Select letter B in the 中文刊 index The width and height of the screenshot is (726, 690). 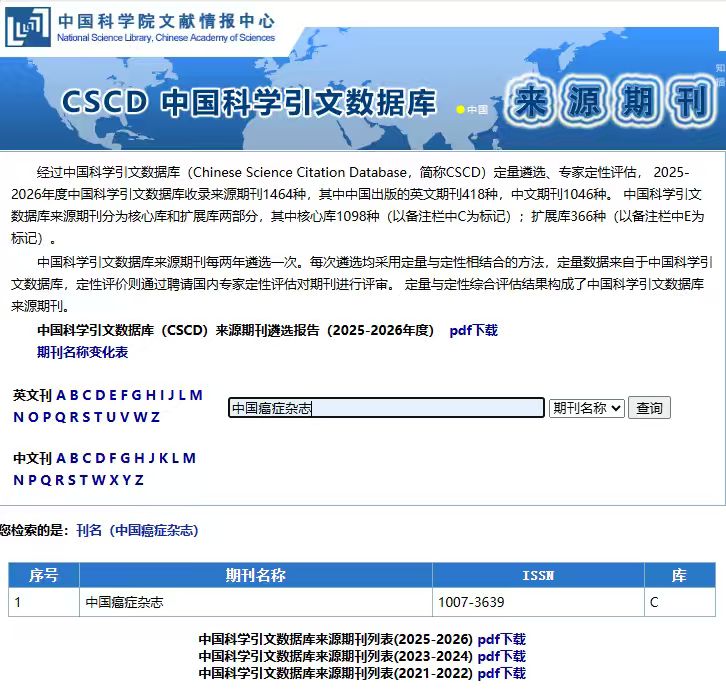(x=74, y=458)
